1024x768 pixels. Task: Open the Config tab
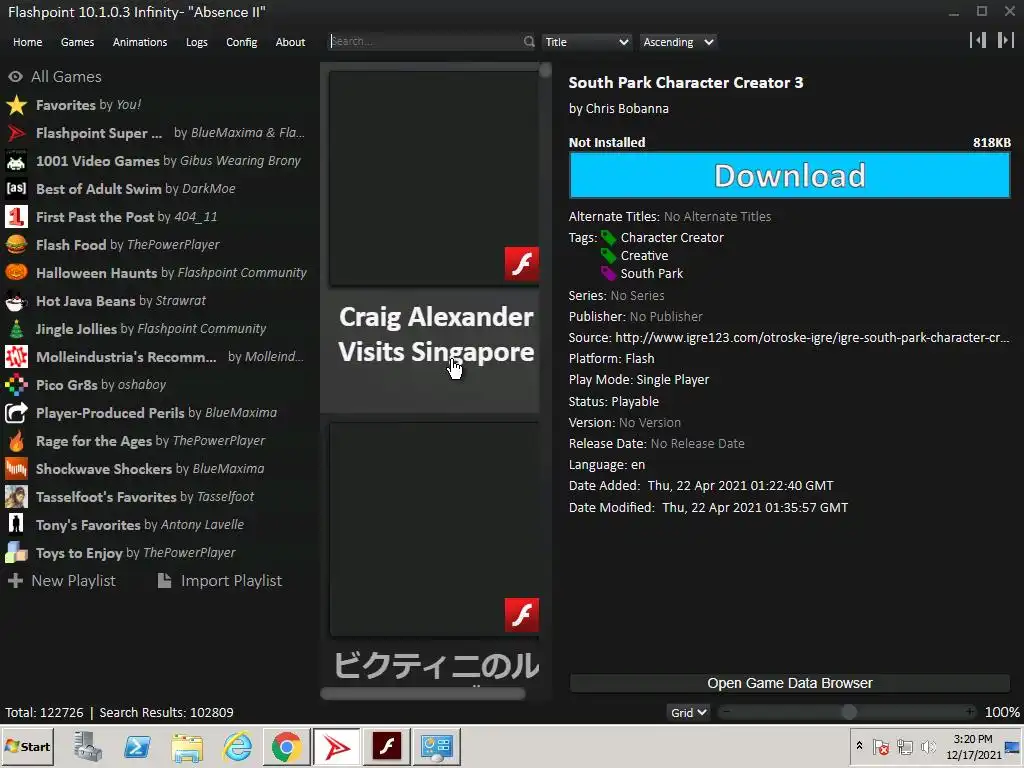click(242, 42)
